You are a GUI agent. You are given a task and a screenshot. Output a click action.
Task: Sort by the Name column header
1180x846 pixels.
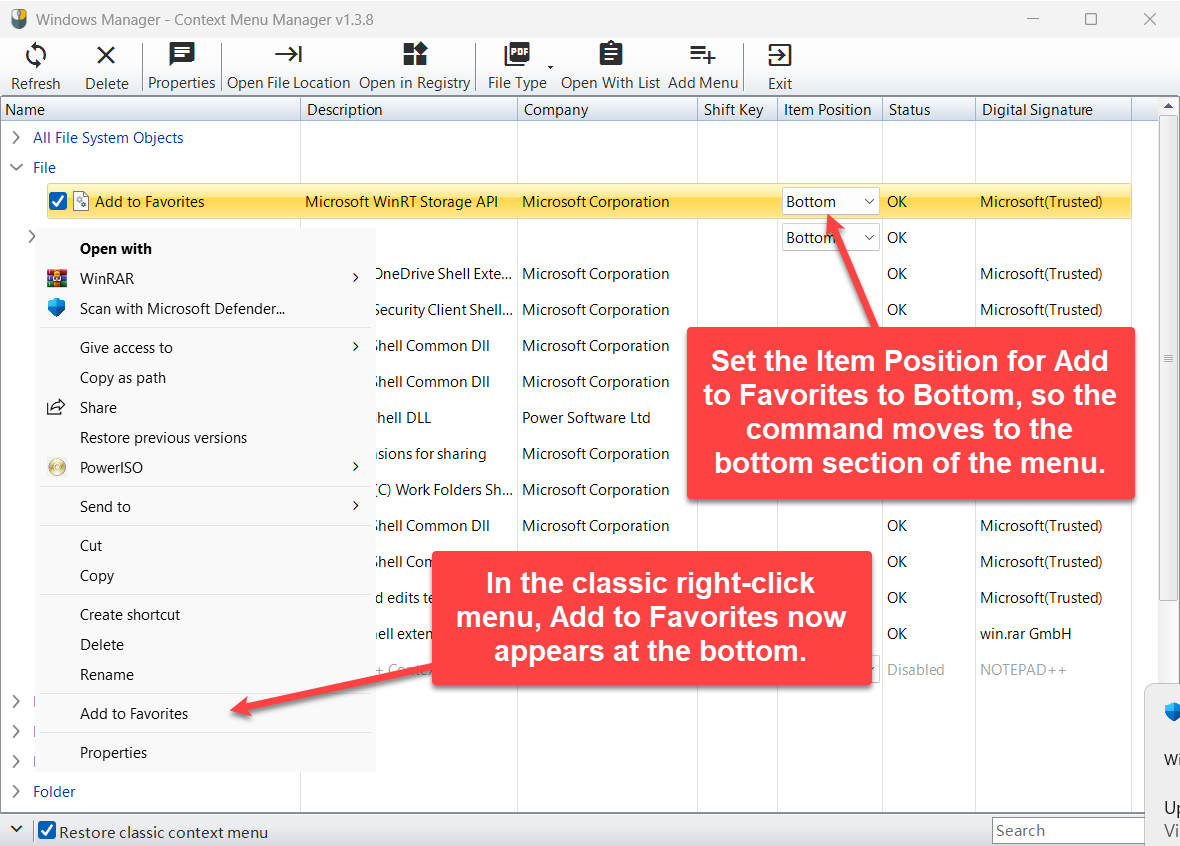[151, 110]
